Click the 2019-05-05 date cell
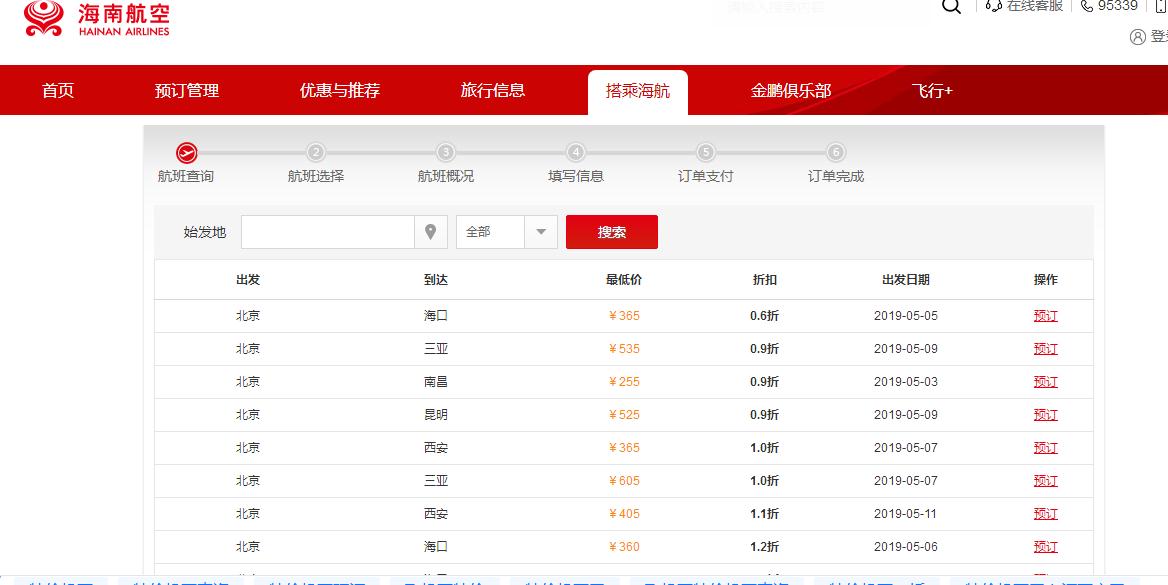 pos(906,316)
